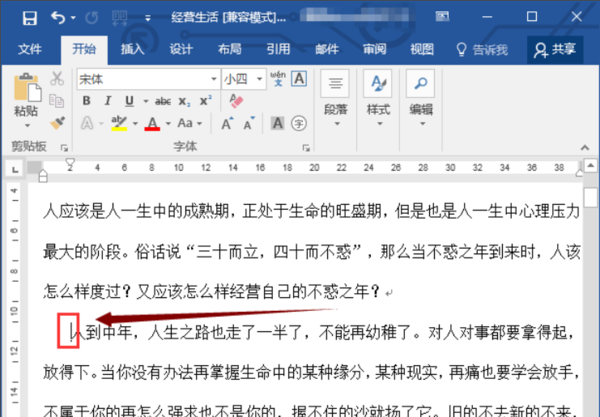Image resolution: width=600 pixels, height=417 pixels.
Task: Select the Format Painter brush
Action: coord(57,123)
